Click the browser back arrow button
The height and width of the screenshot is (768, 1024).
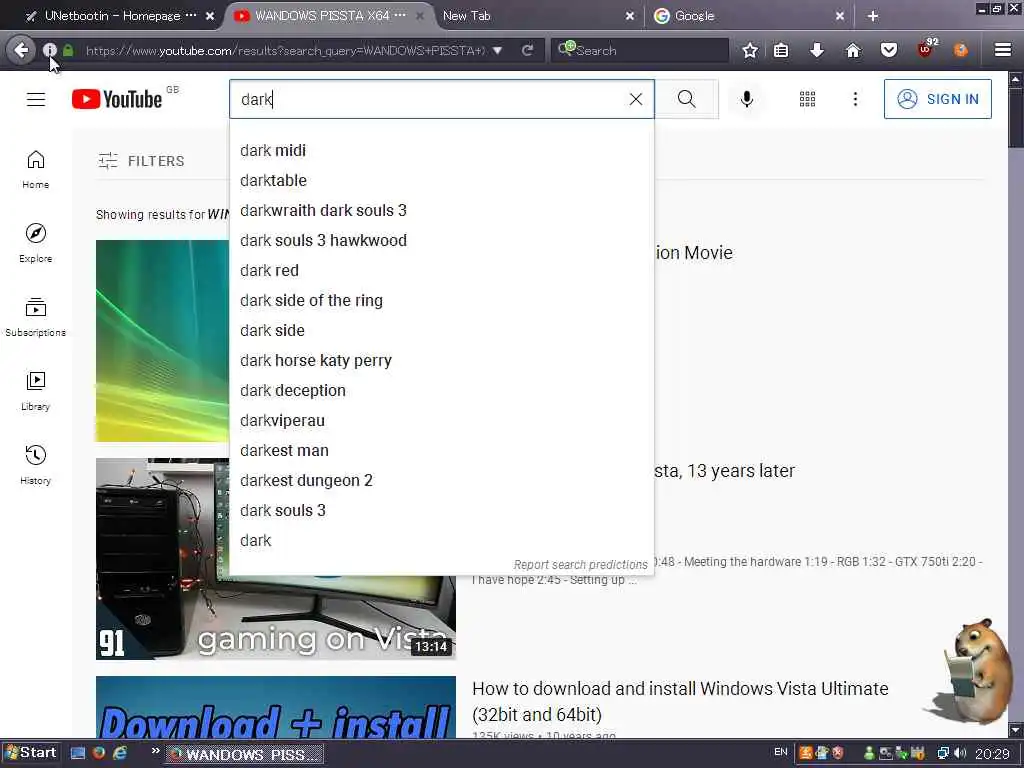point(21,50)
